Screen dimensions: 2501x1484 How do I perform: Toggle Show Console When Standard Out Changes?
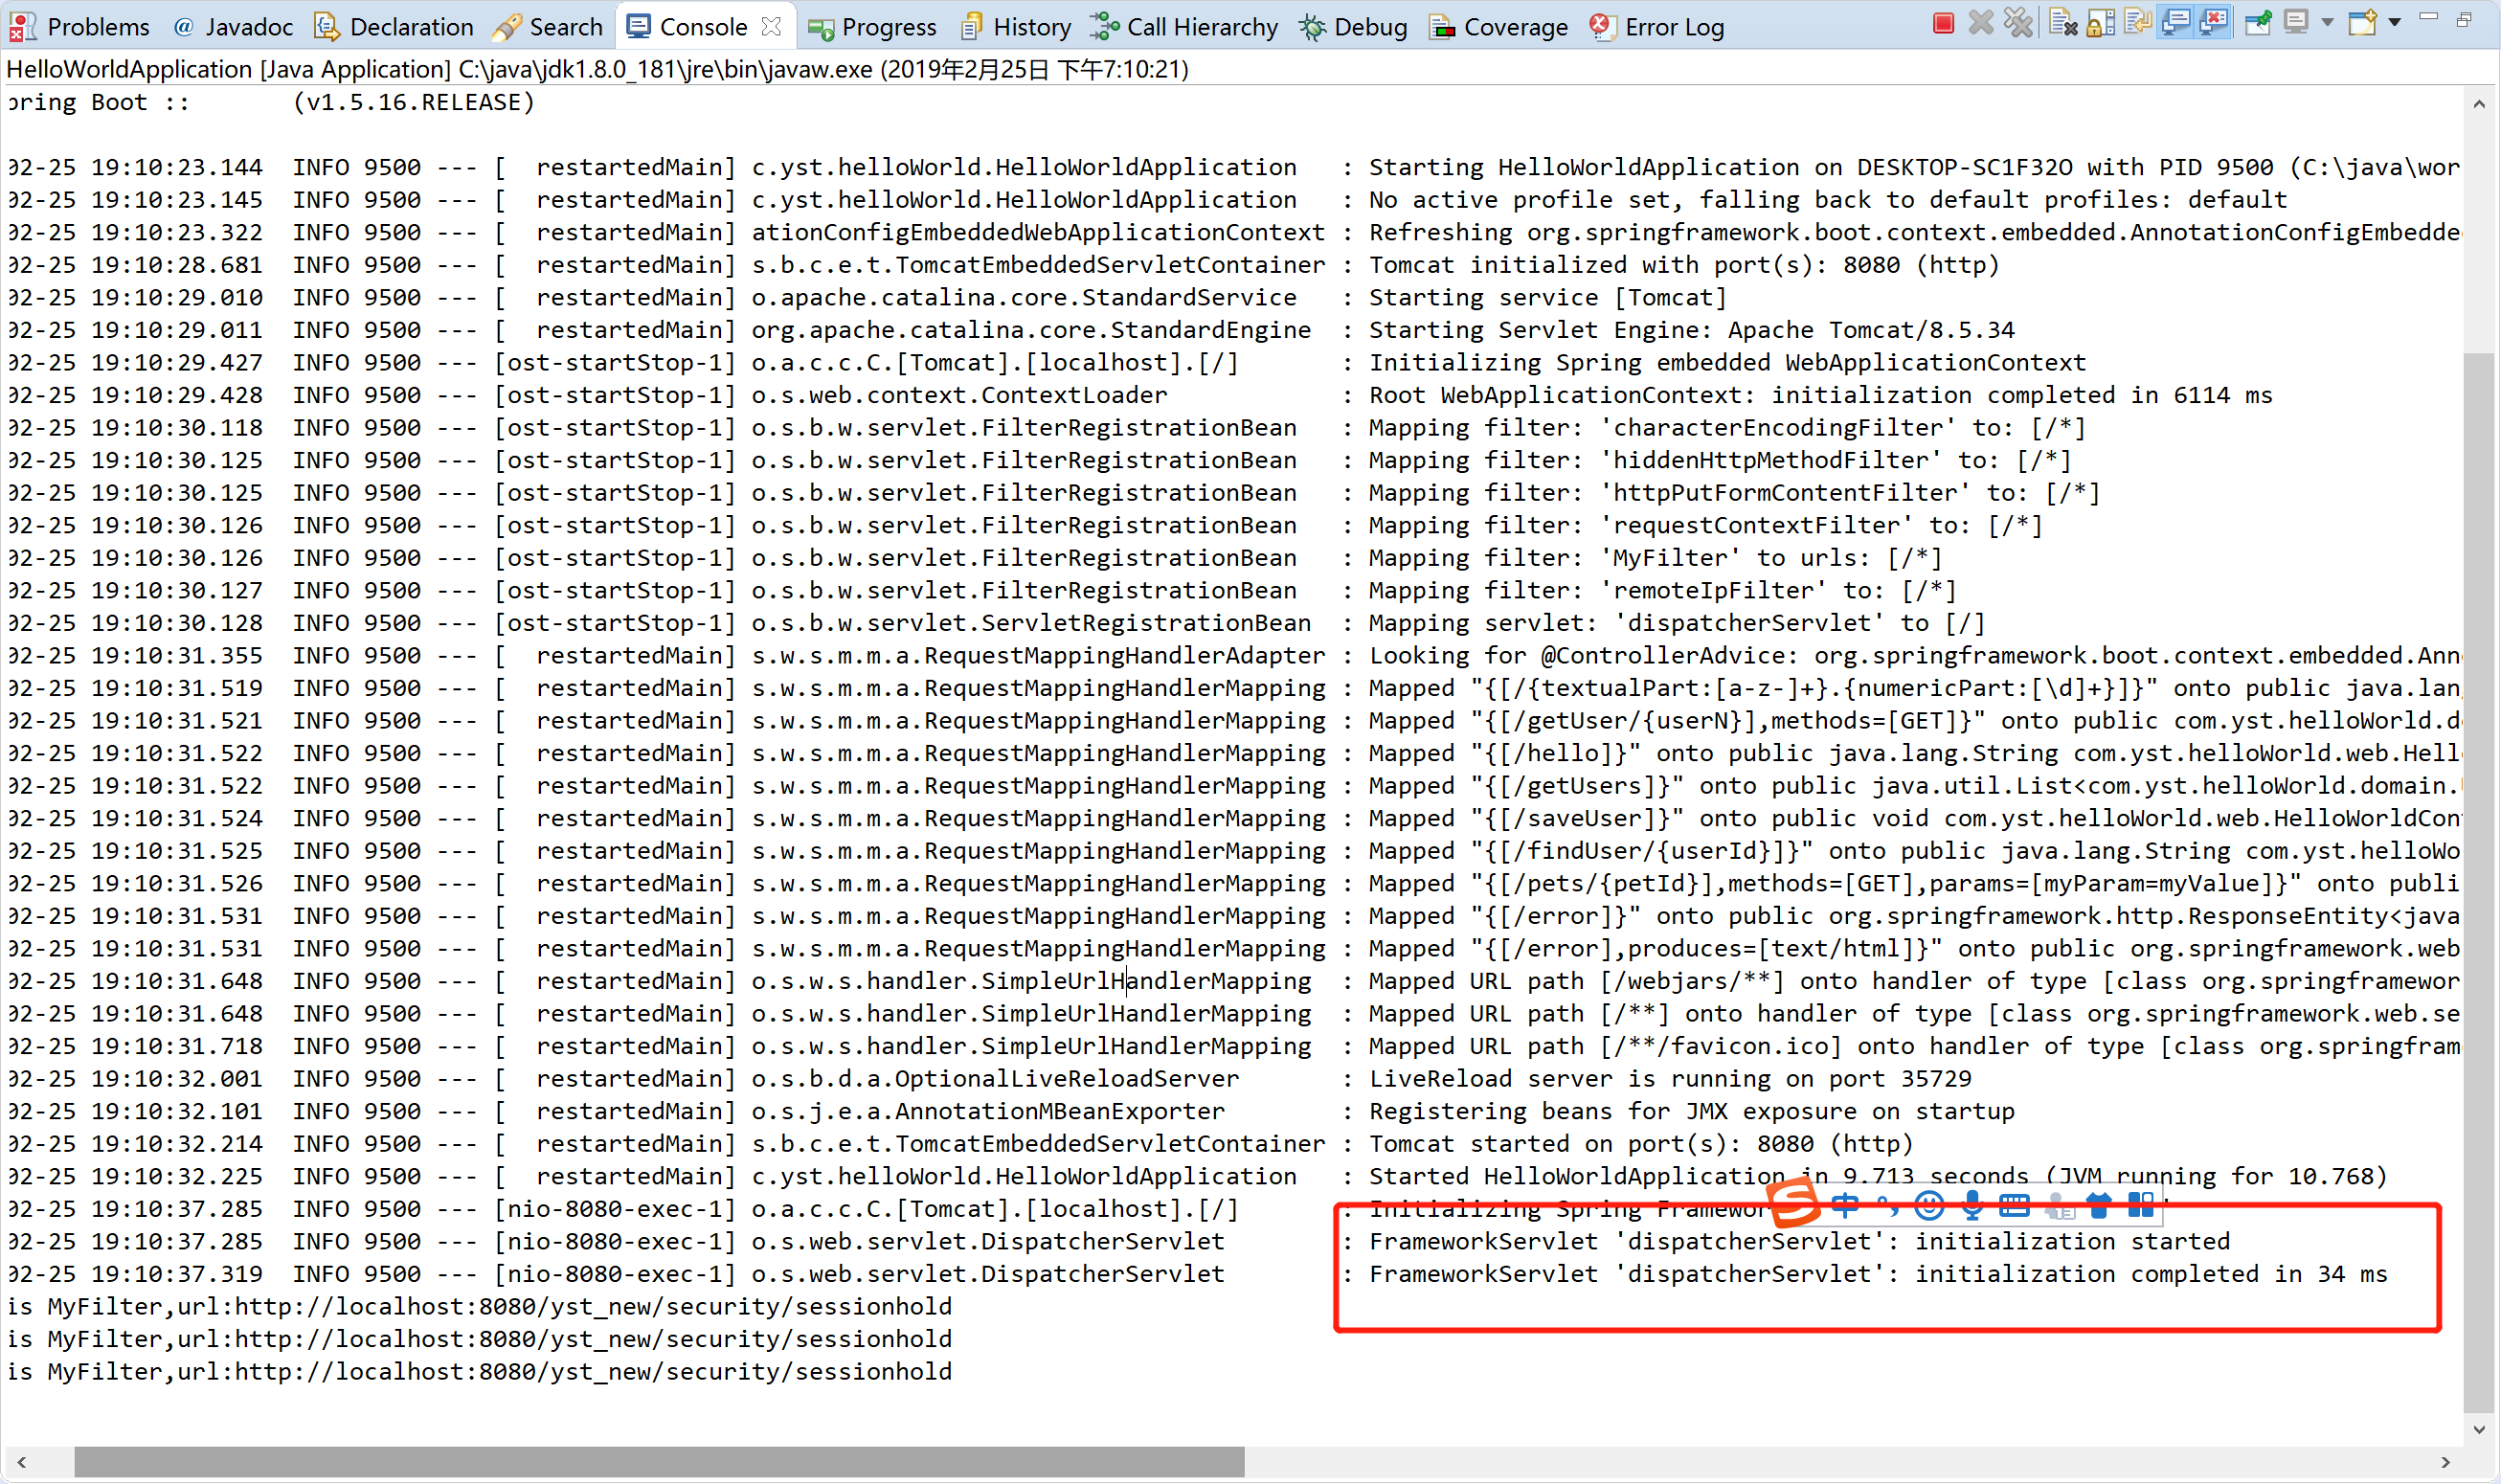(x=2176, y=23)
